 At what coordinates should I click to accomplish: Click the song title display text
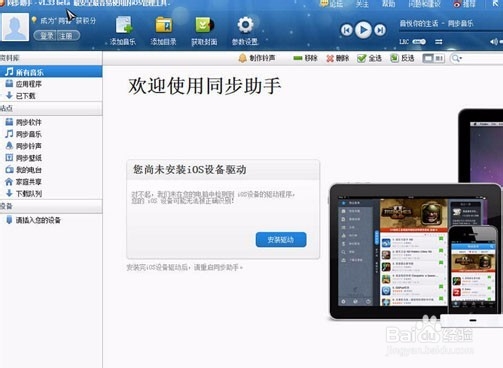tap(436, 23)
